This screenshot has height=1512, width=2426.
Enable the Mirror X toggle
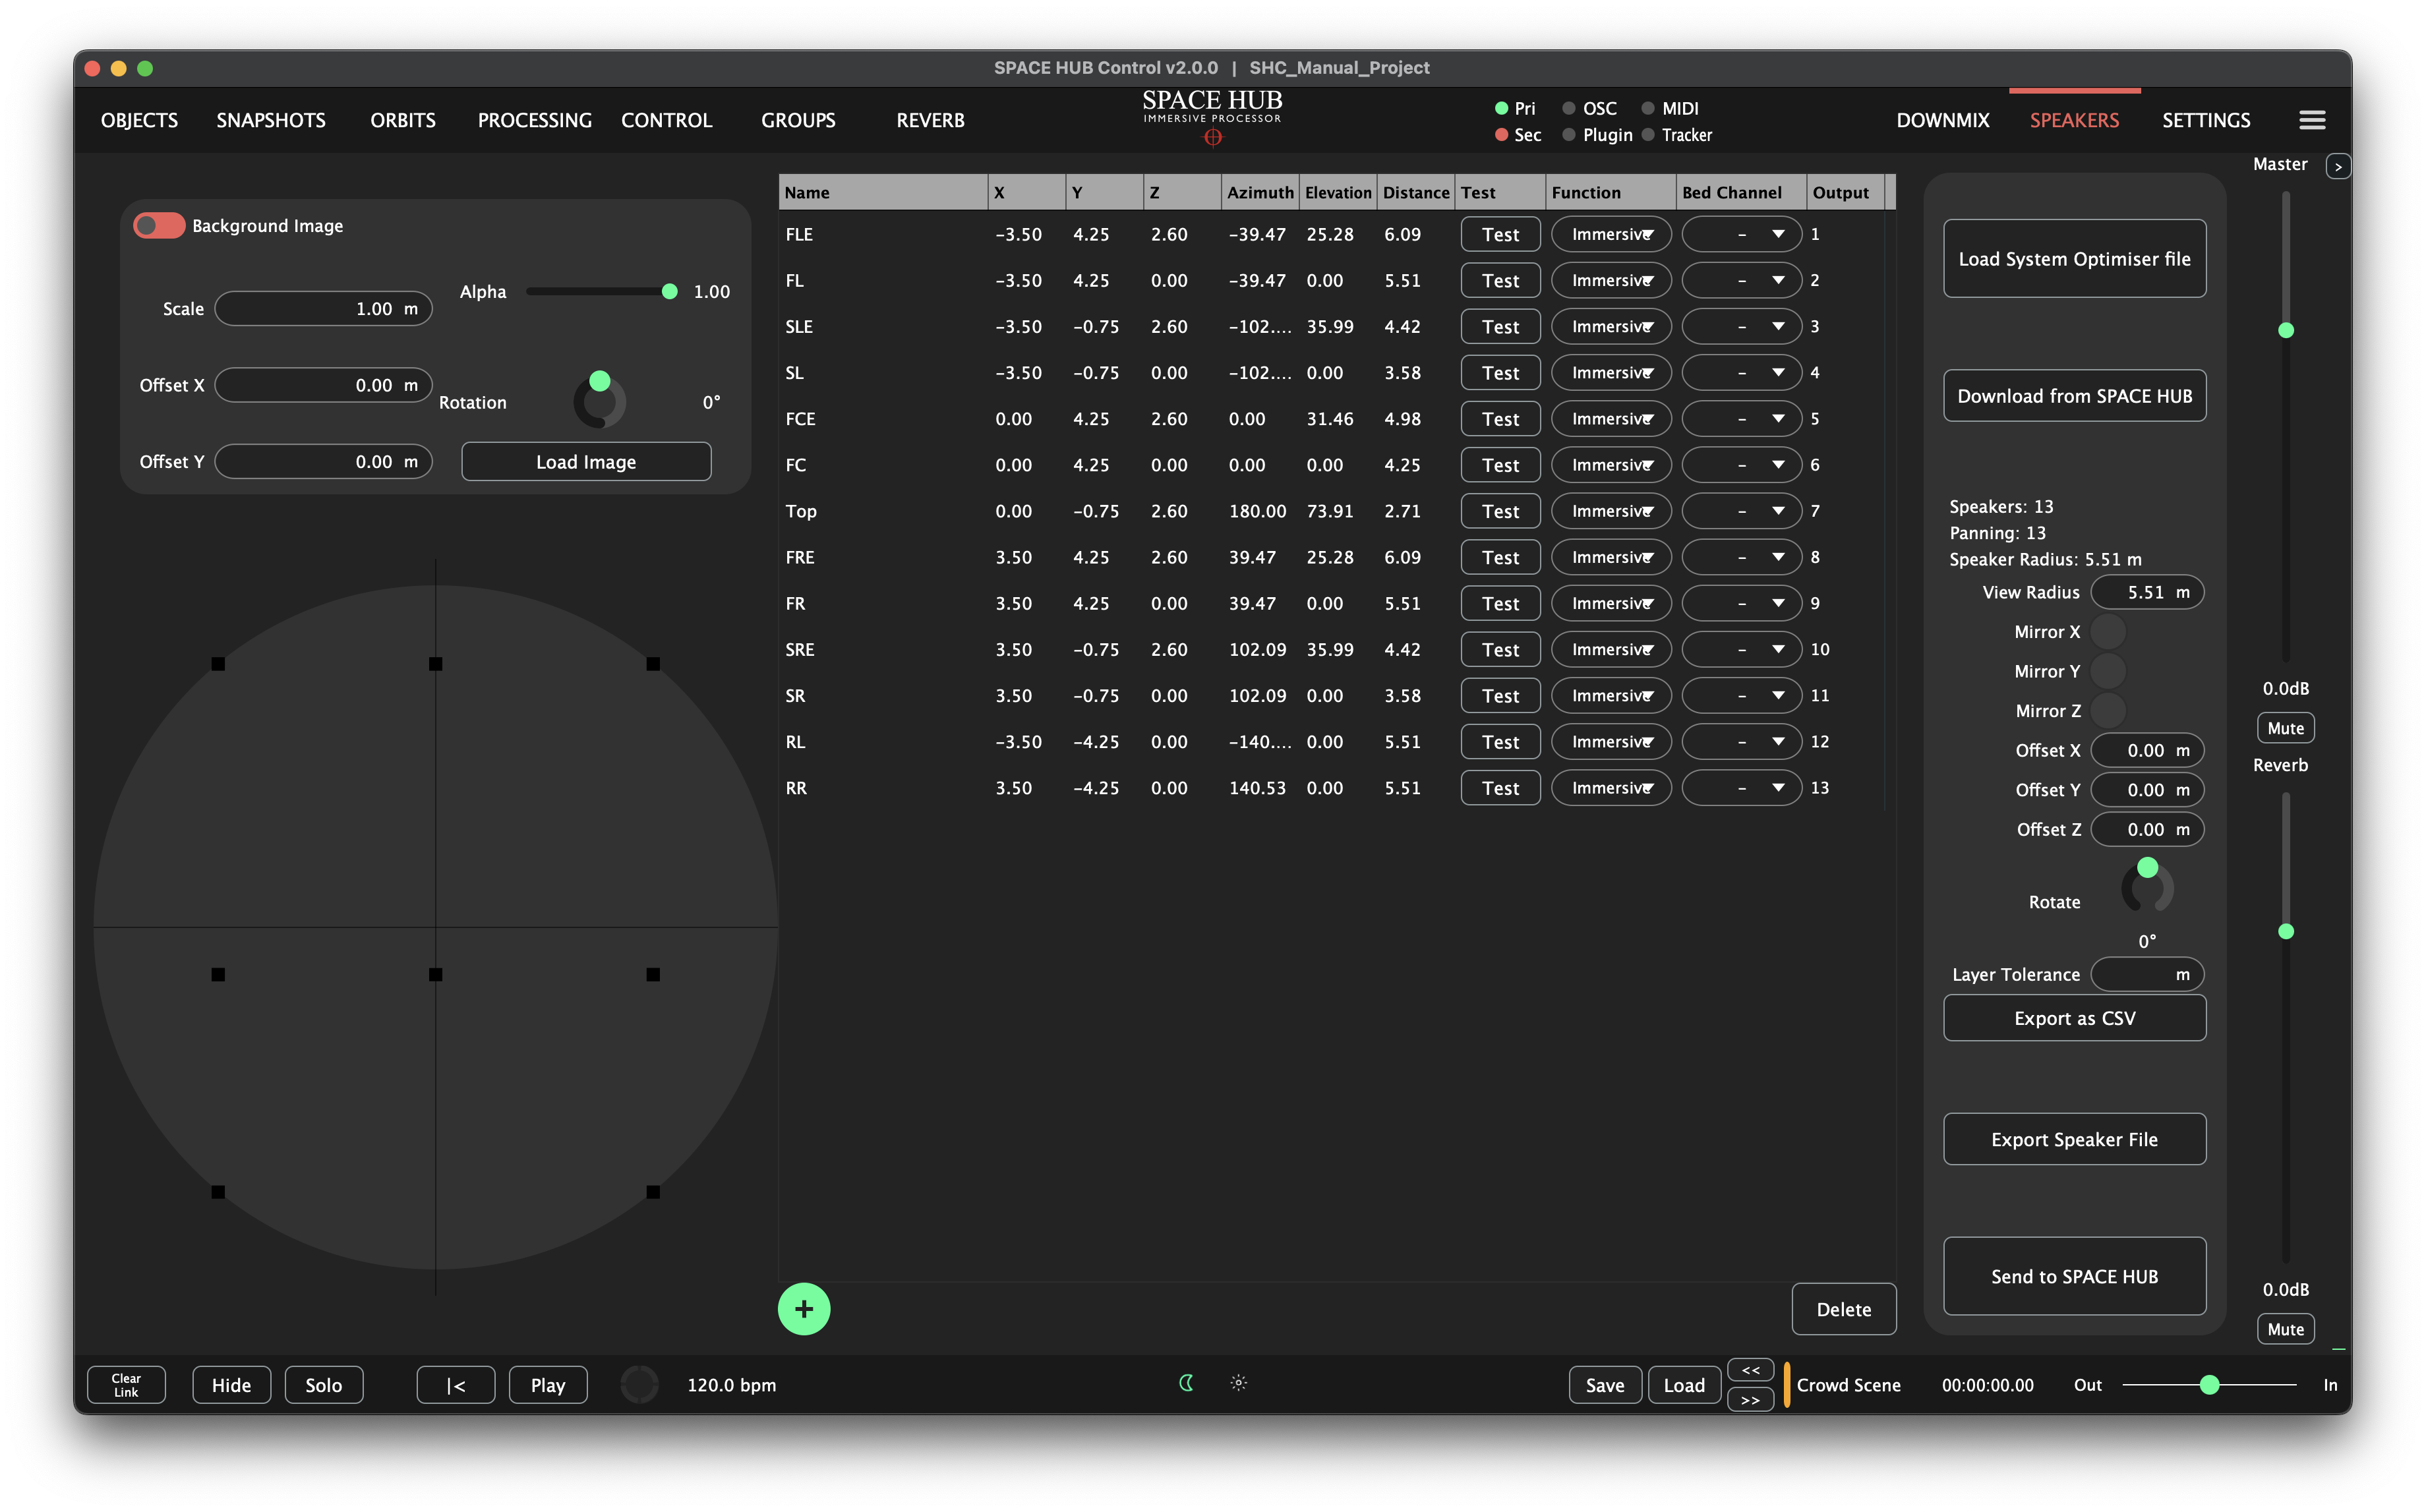(2108, 632)
